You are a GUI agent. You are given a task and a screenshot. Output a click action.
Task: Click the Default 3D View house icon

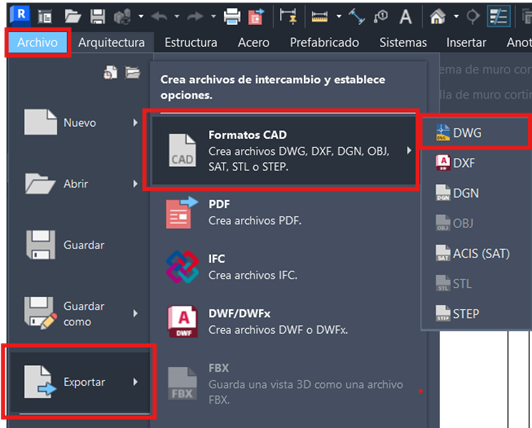(x=438, y=16)
